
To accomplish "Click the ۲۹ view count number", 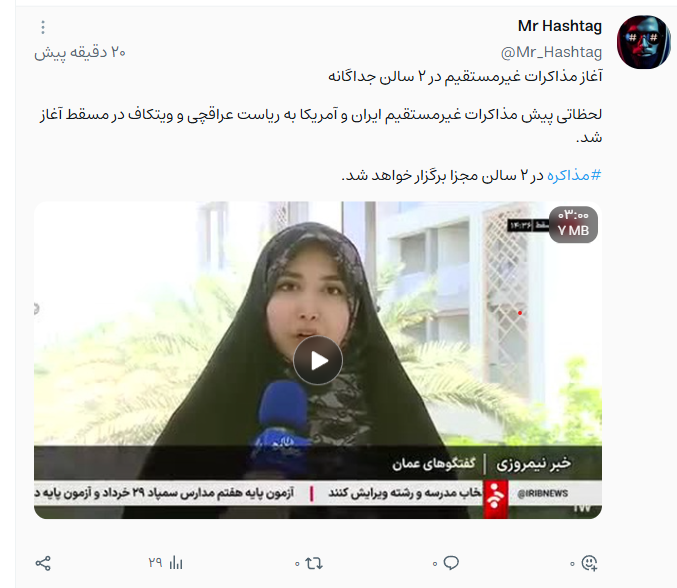I will (155, 563).
